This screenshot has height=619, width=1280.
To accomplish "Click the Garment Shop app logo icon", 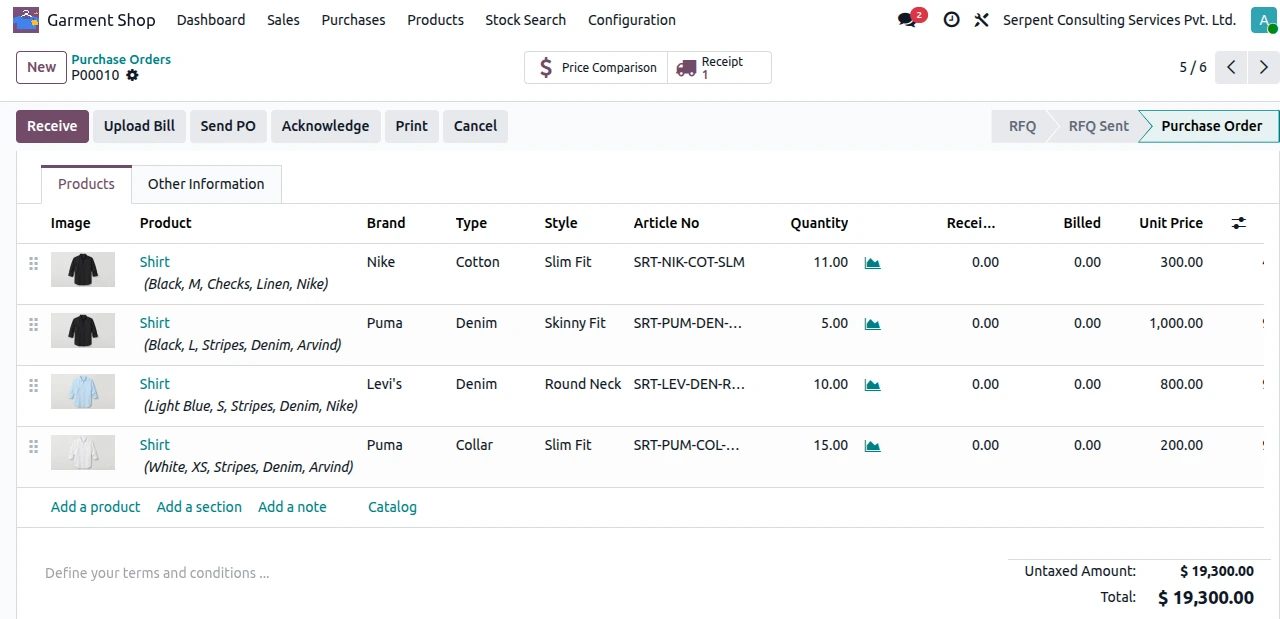I will click(x=26, y=19).
